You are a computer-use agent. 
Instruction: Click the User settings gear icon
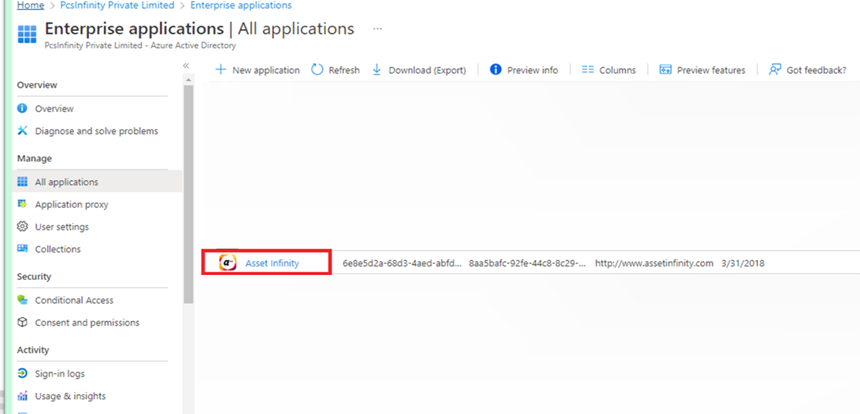(22, 226)
